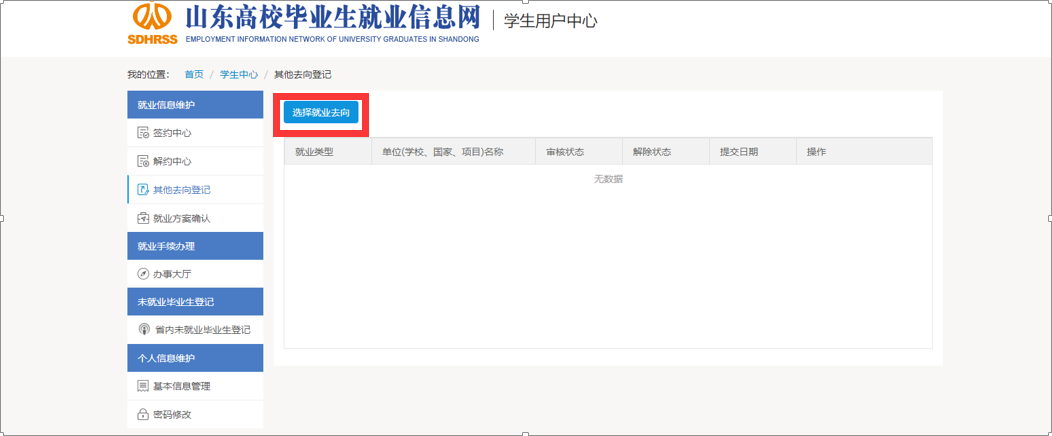
Task: Expand the 就业手续办理 section header
Action: [195, 246]
